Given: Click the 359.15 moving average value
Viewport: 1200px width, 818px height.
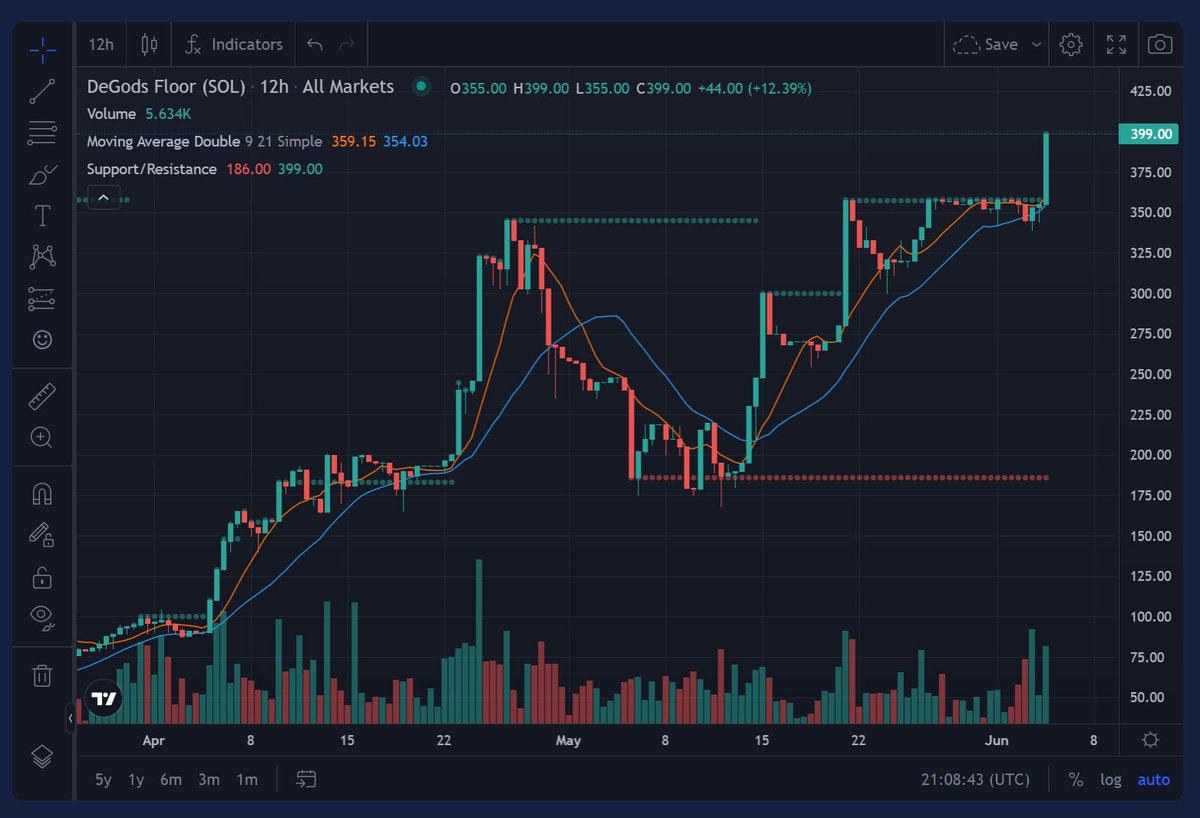Looking at the screenshot, I should 354,141.
